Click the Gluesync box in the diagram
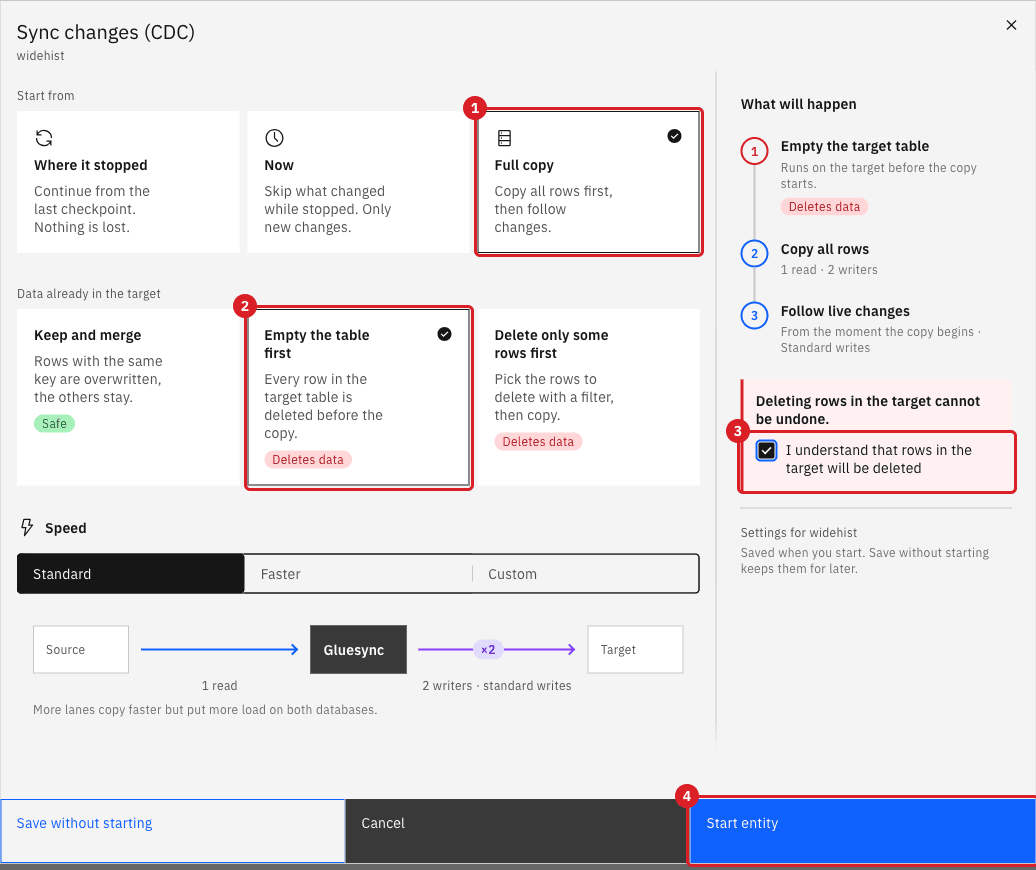Image resolution: width=1036 pixels, height=870 pixels. [x=358, y=649]
